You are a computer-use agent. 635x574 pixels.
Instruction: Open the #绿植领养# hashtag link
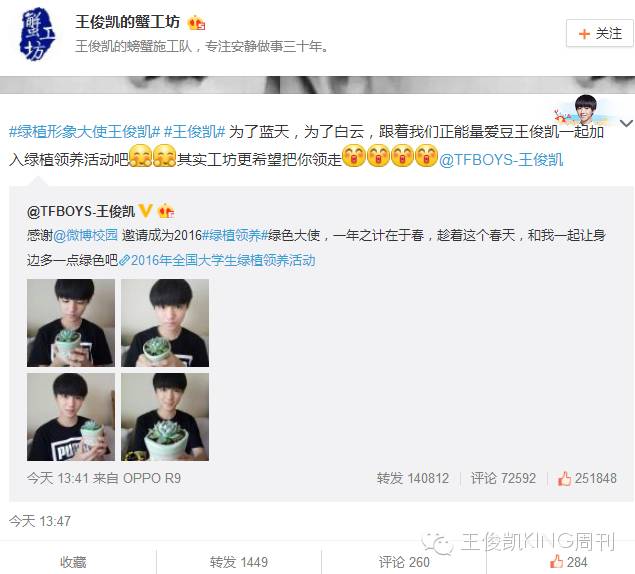tap(235, 235)
